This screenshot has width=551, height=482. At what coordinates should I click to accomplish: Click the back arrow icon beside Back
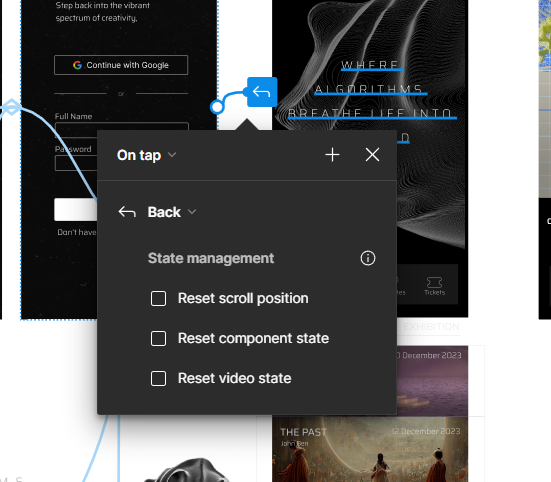tap(127, 212)
